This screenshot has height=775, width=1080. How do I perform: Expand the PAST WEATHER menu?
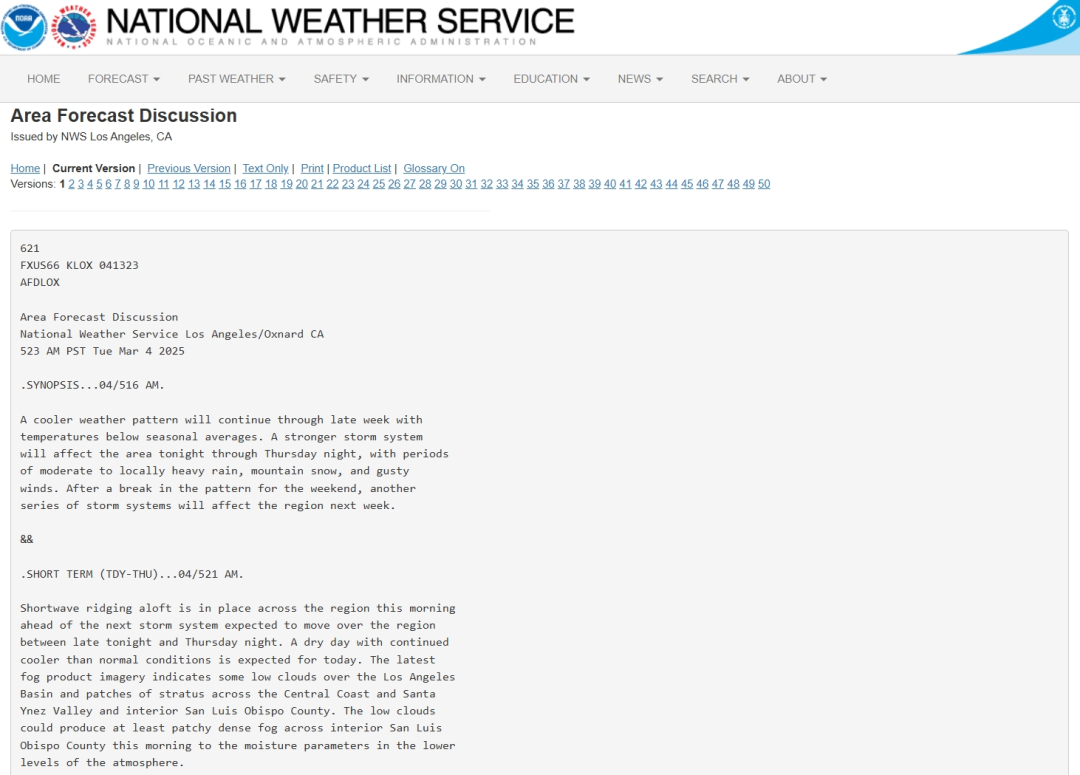coord(237,79)
